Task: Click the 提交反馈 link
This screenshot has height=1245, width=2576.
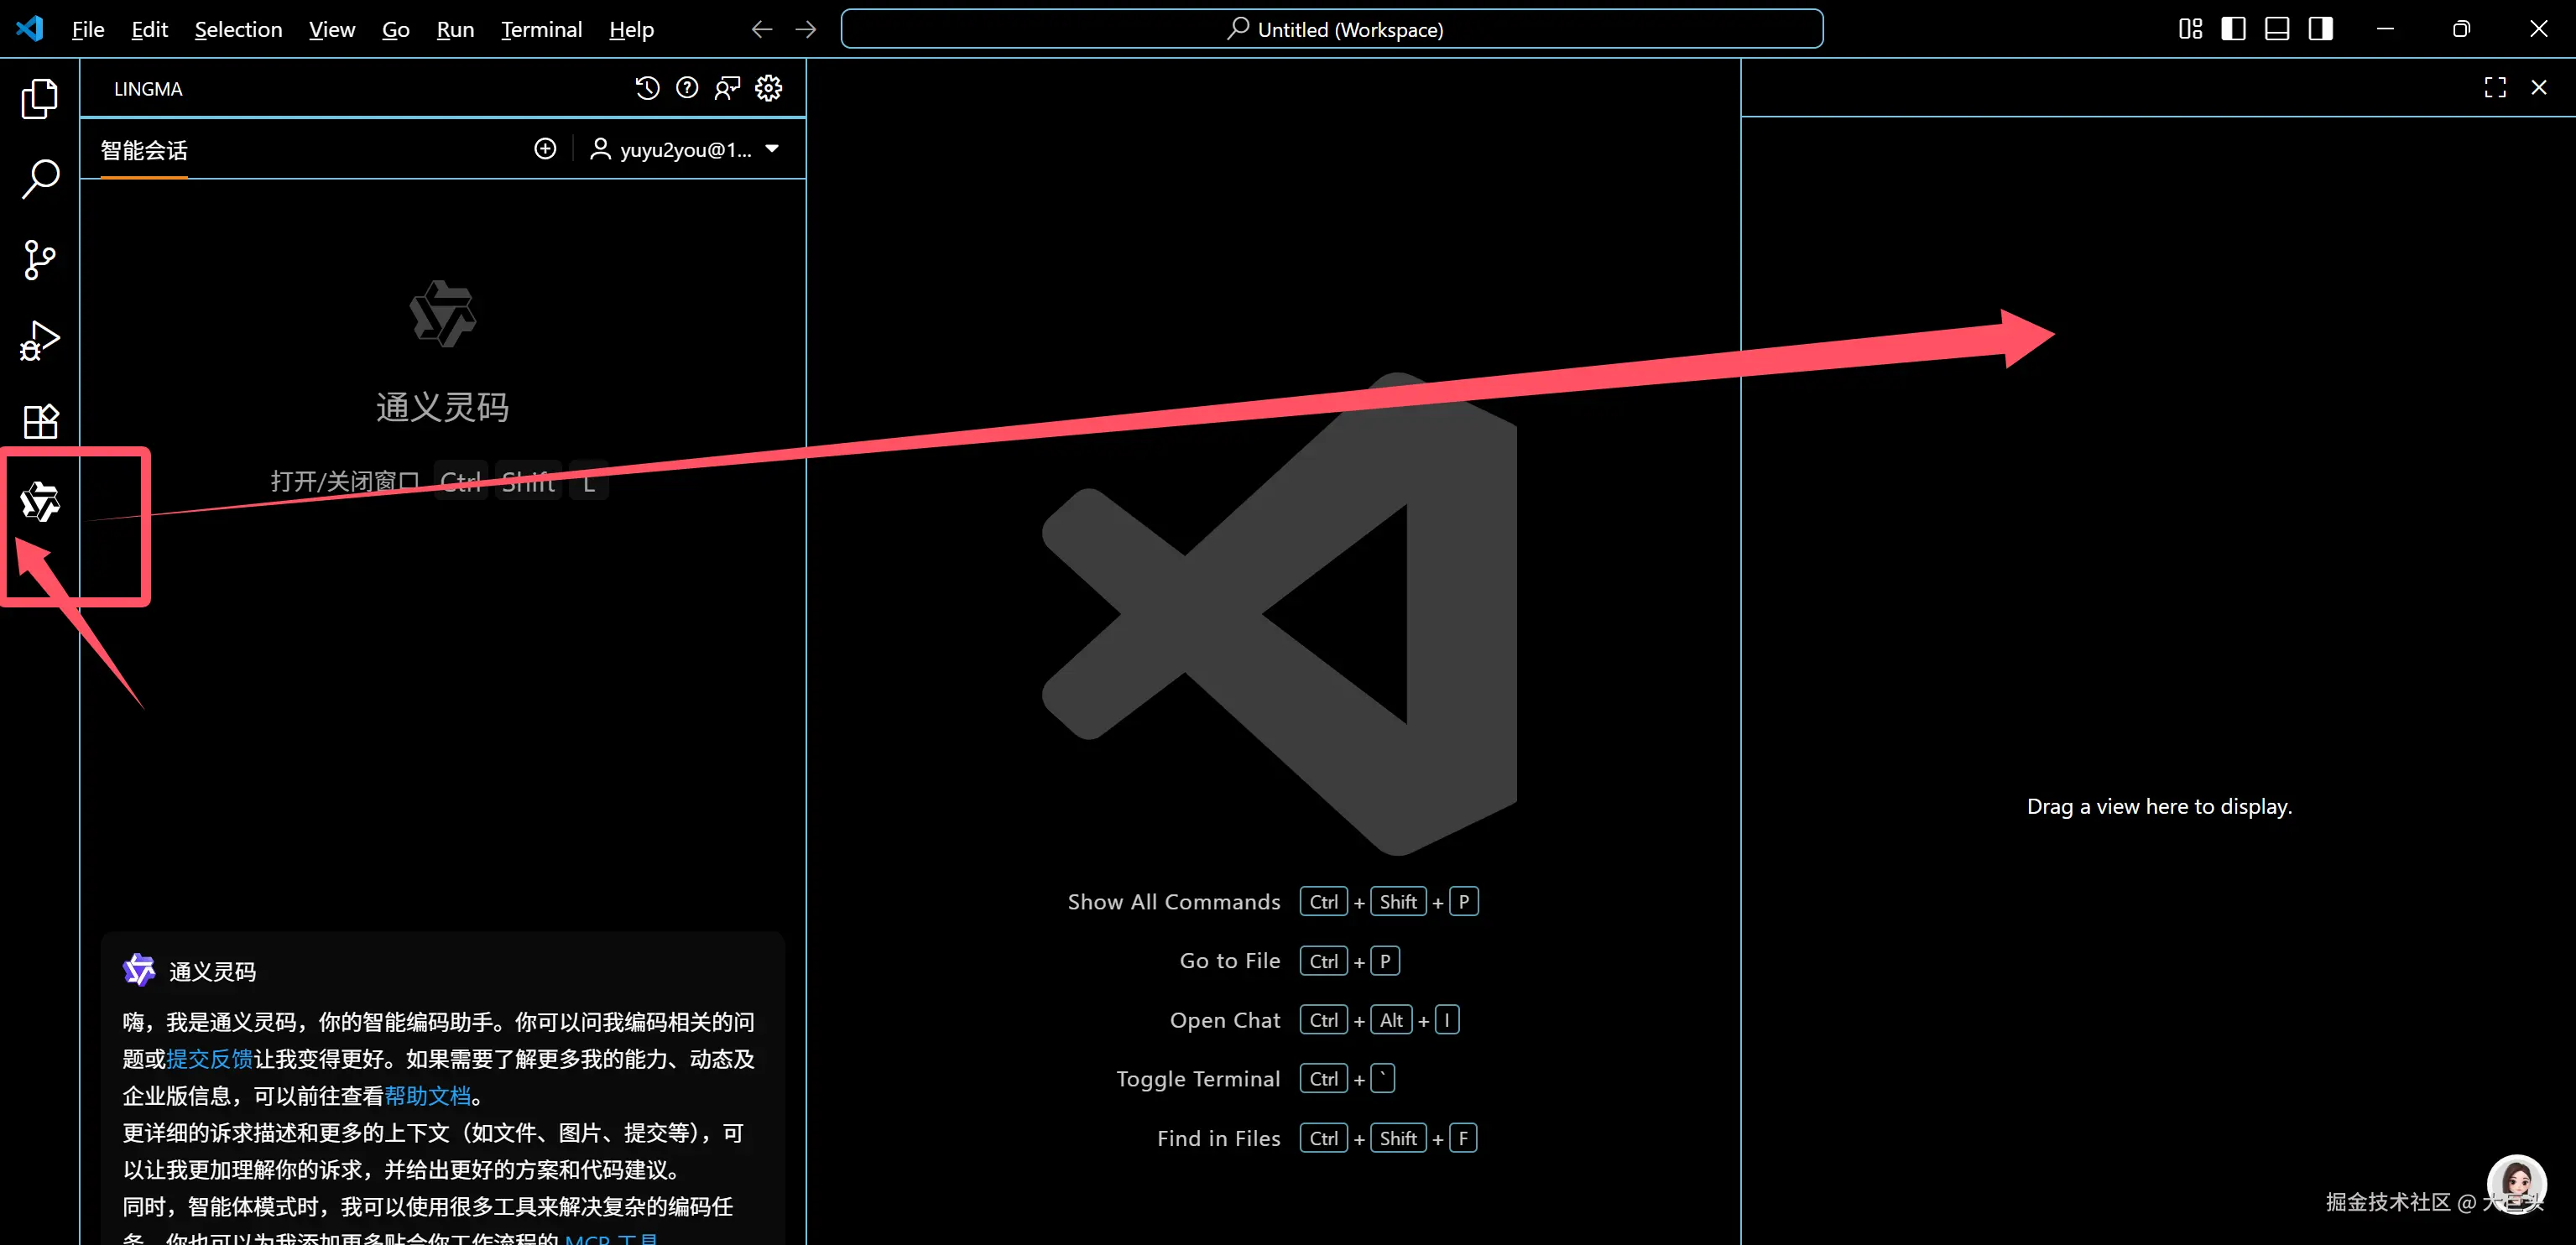Action: click(209, 1059)
